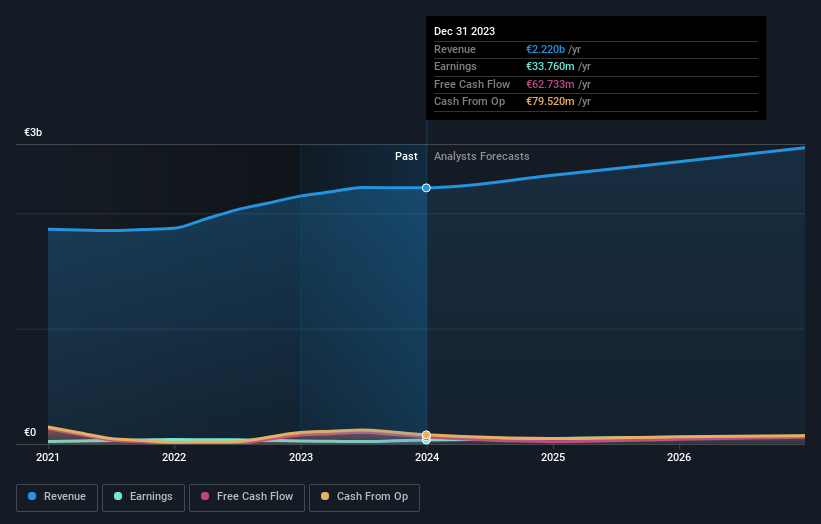Toggle the Earnings legend button
Image resolution: width=821 pixels, height=524 pixels.
143,497
